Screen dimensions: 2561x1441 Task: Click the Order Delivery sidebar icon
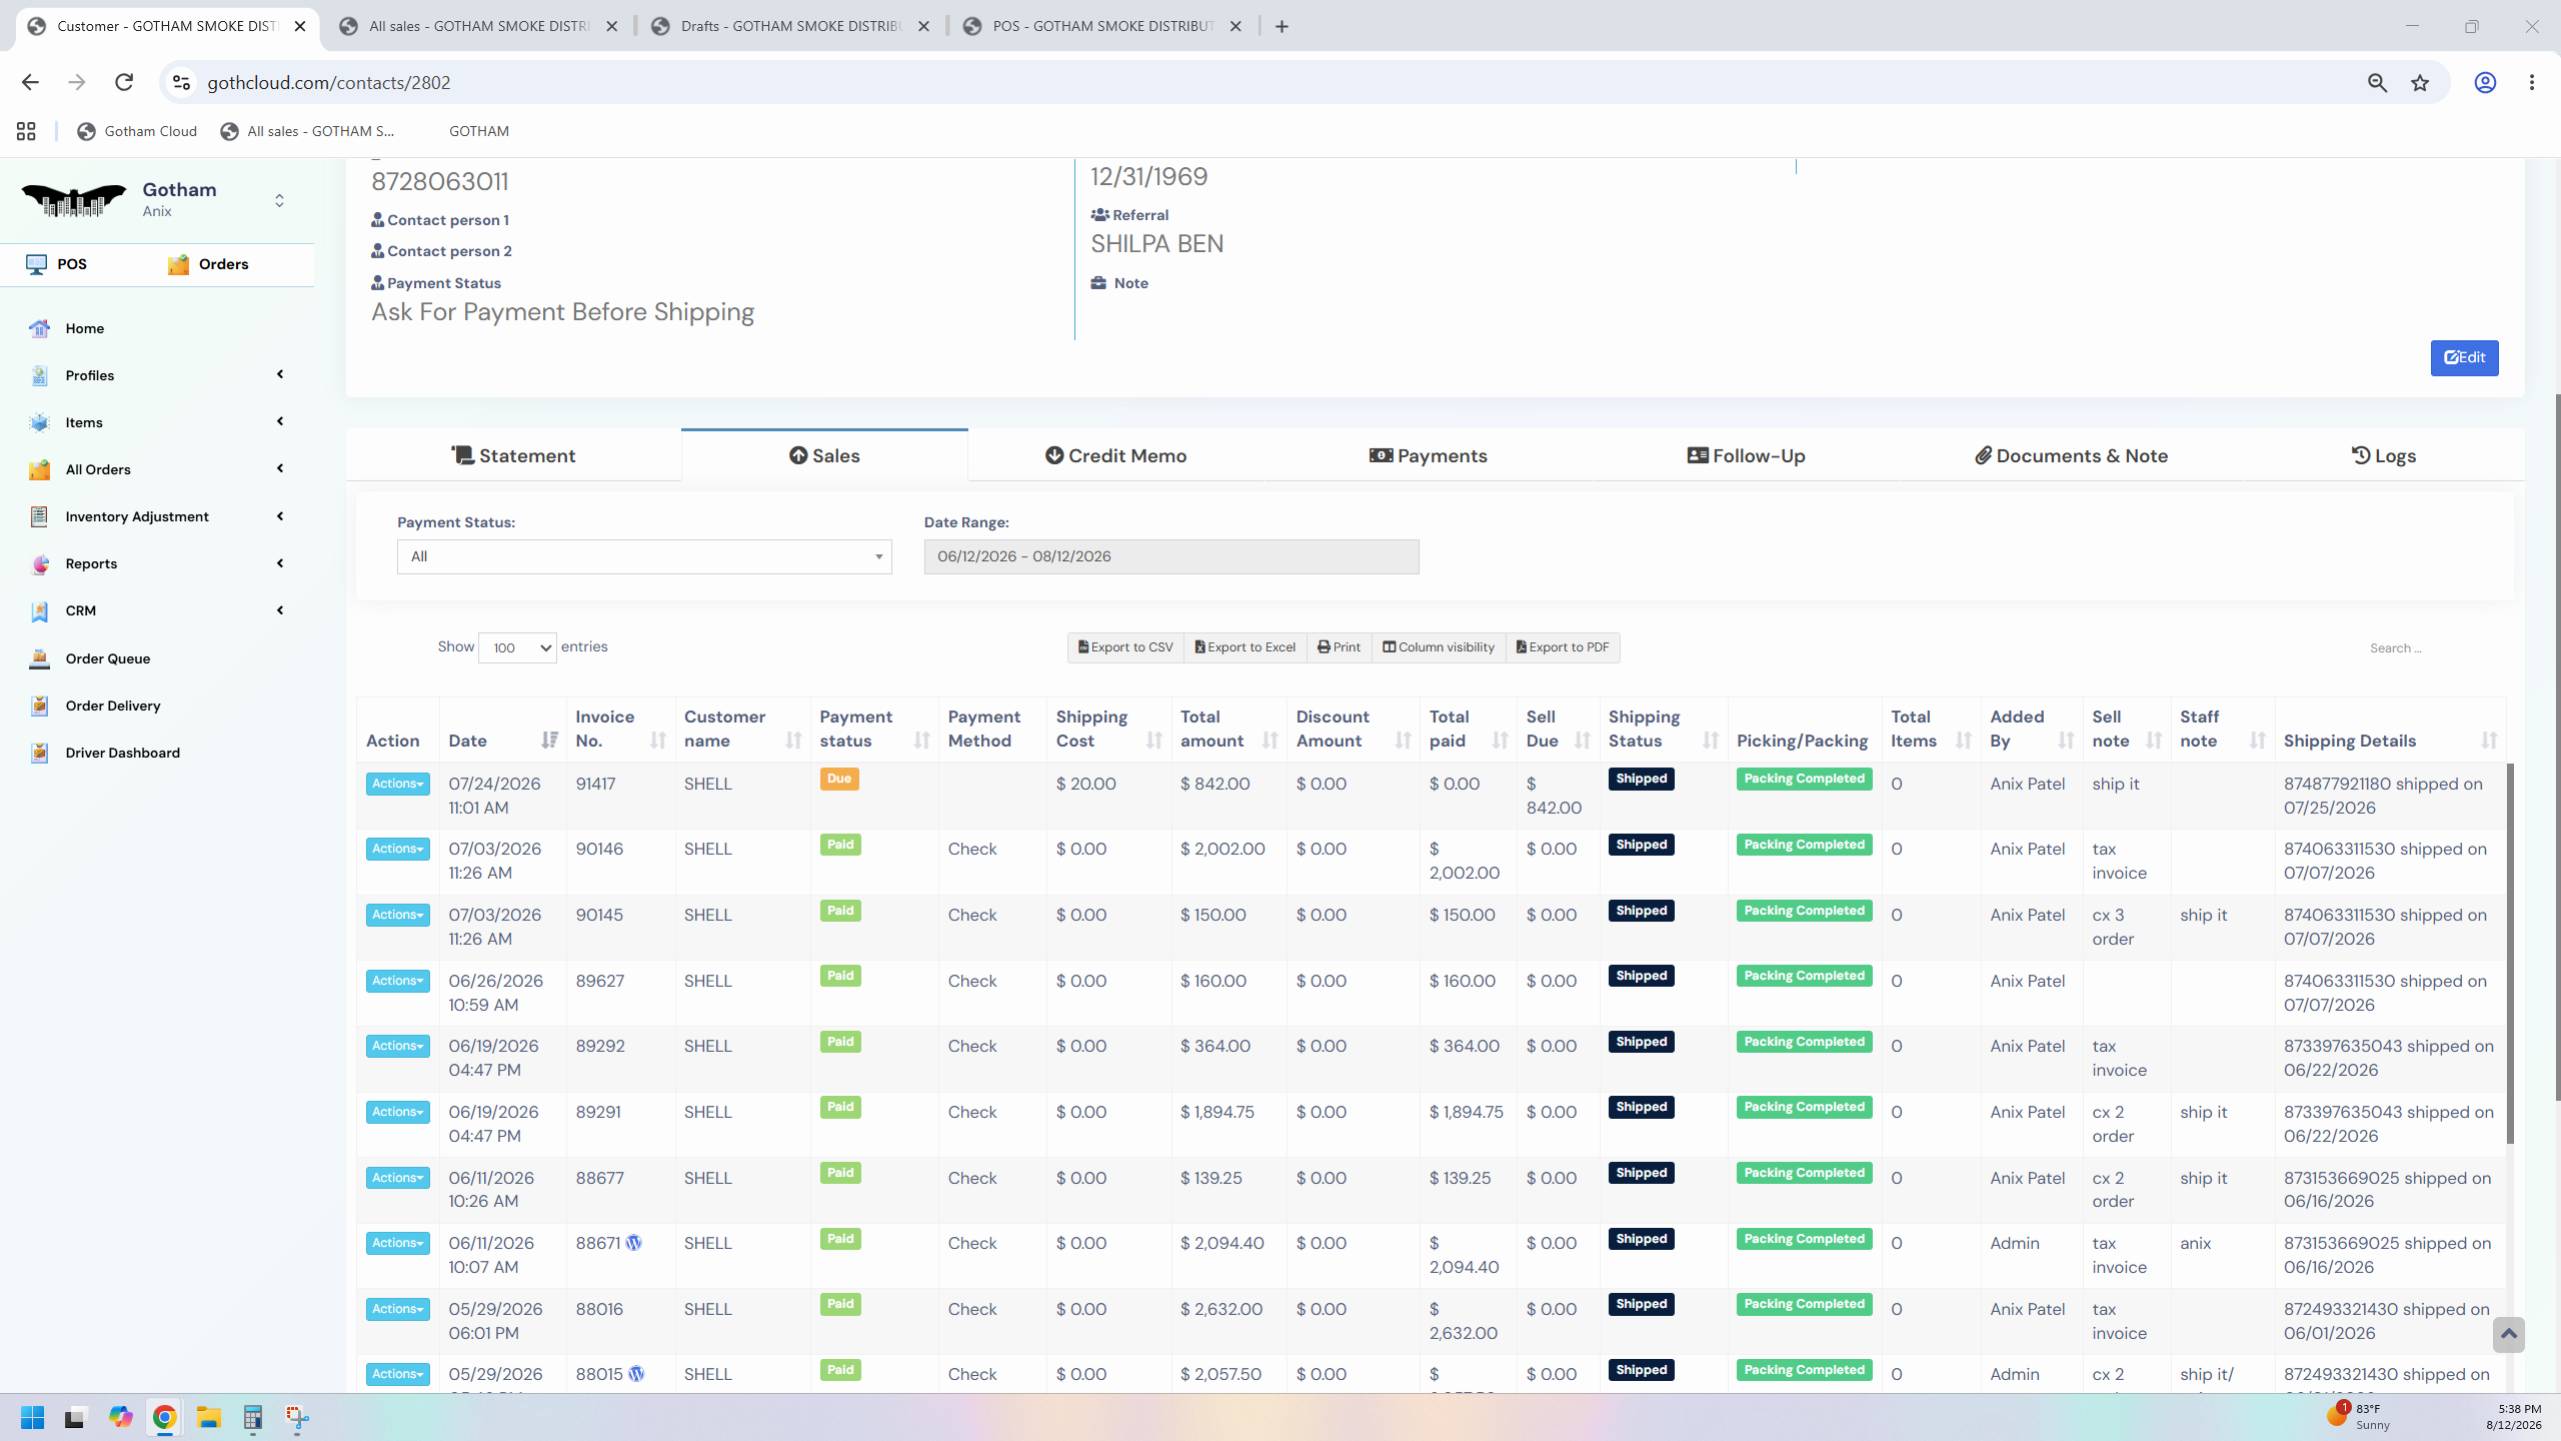tap(39, 705)
